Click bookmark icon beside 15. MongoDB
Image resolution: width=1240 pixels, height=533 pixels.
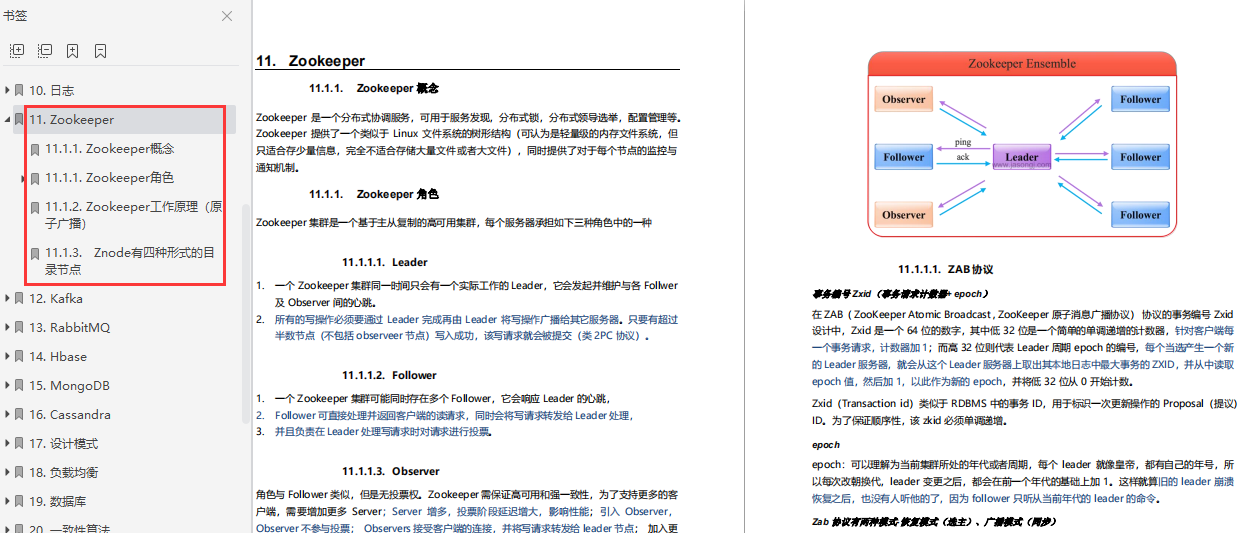[19, 386]
